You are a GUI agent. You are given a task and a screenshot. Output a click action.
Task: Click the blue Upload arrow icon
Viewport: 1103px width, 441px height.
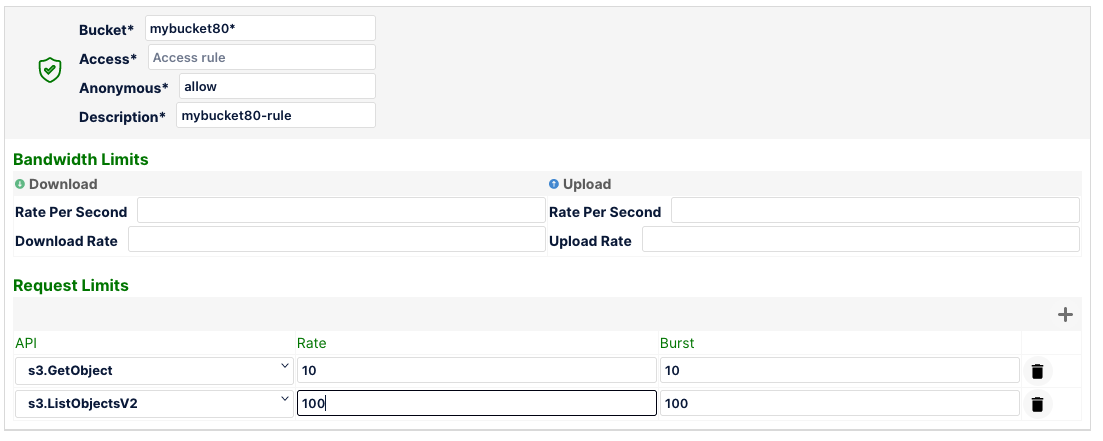[x=554, y=184]
